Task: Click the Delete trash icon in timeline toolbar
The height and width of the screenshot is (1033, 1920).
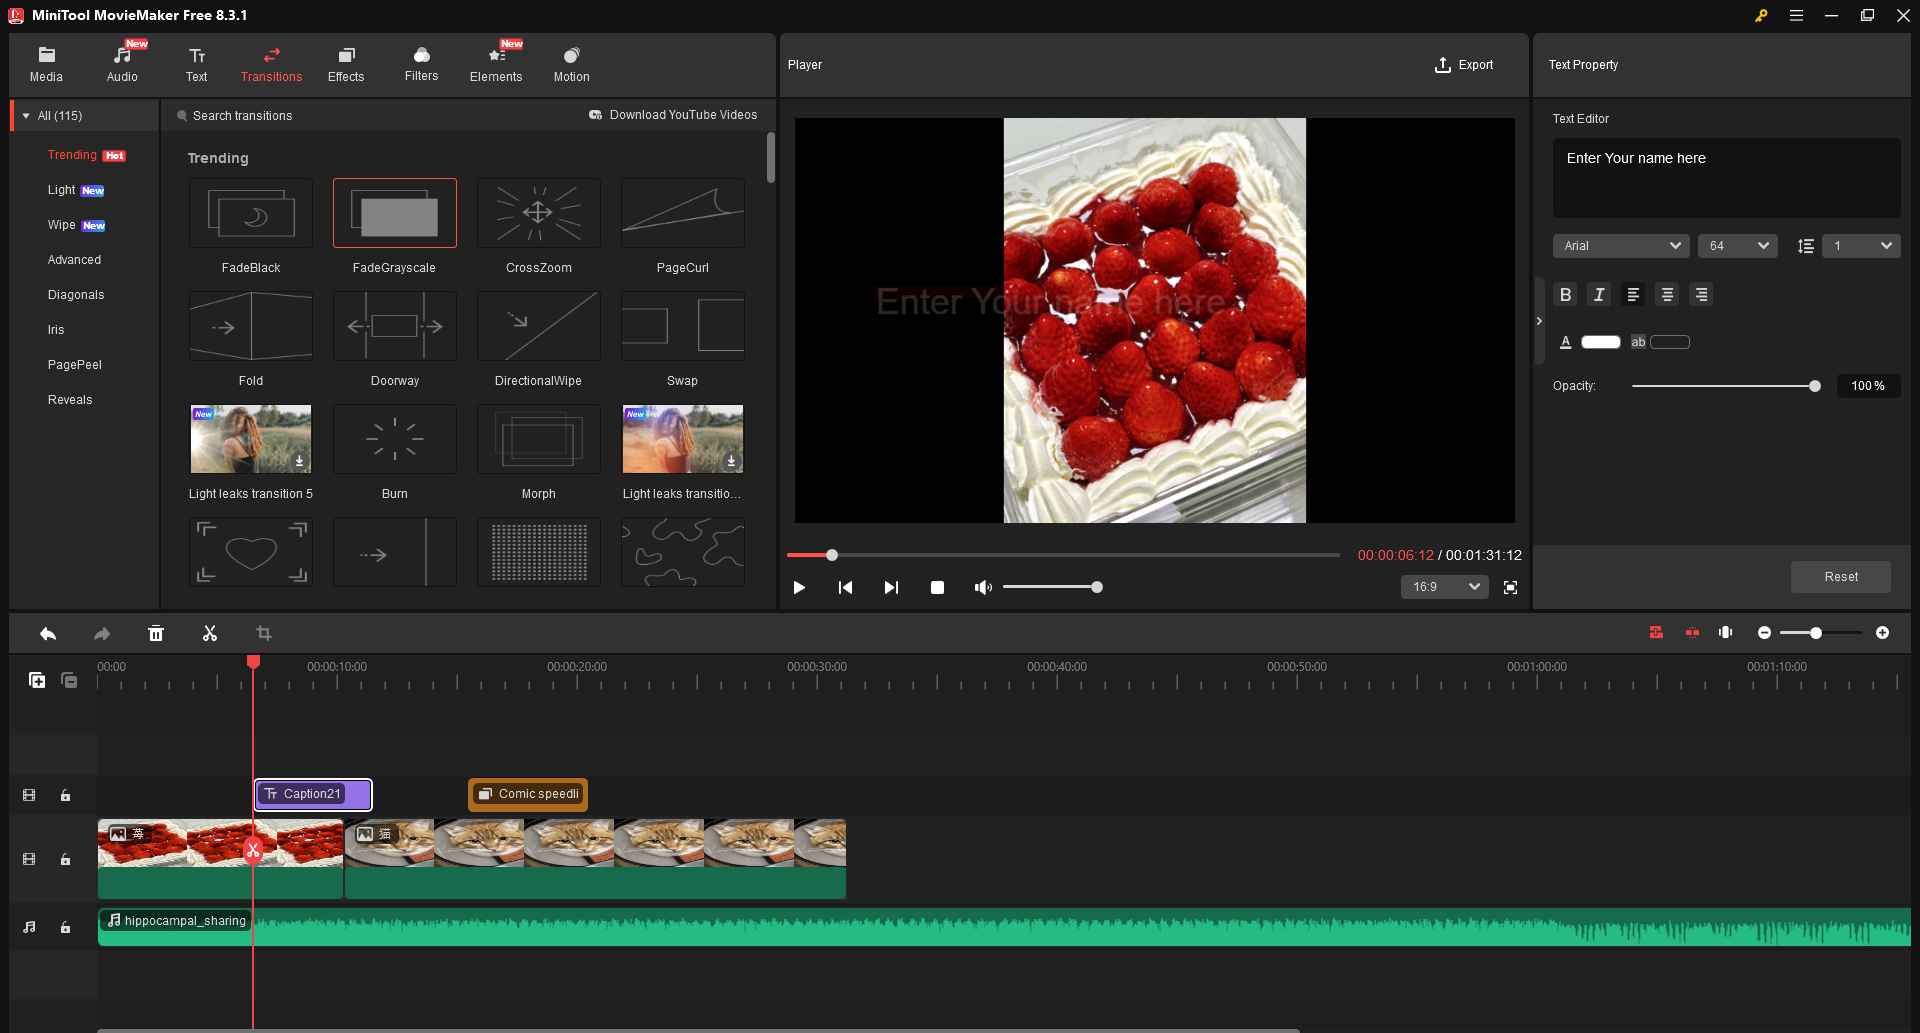Action: 156,633
